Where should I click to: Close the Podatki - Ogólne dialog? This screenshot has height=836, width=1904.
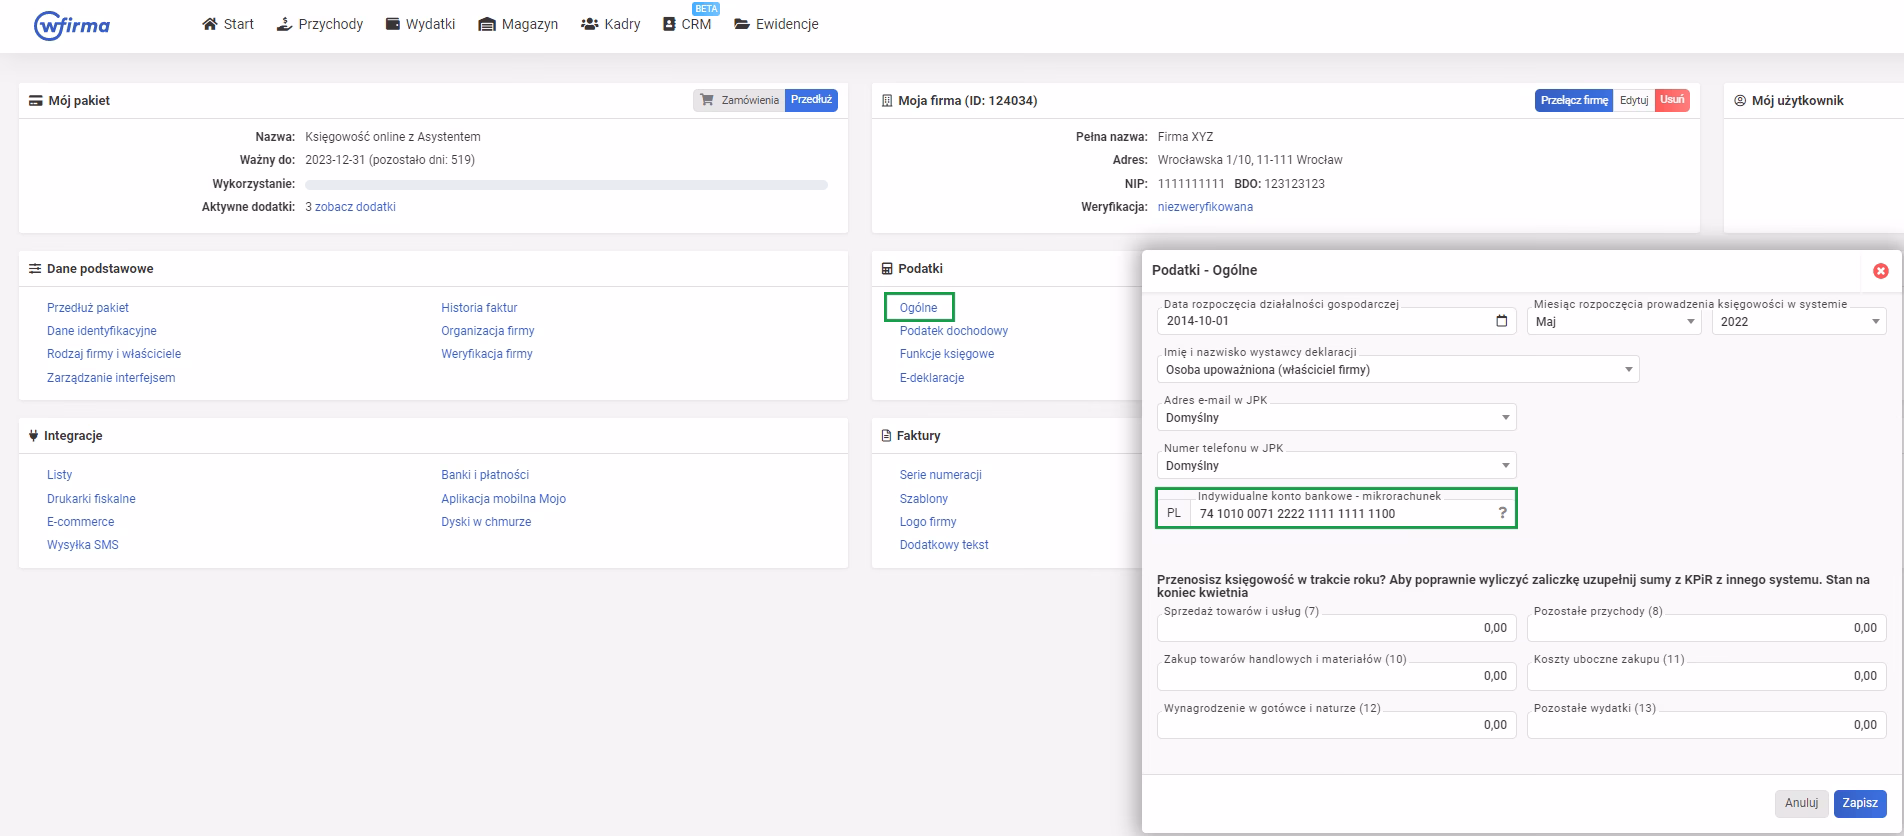click(x=1880, y=271)
